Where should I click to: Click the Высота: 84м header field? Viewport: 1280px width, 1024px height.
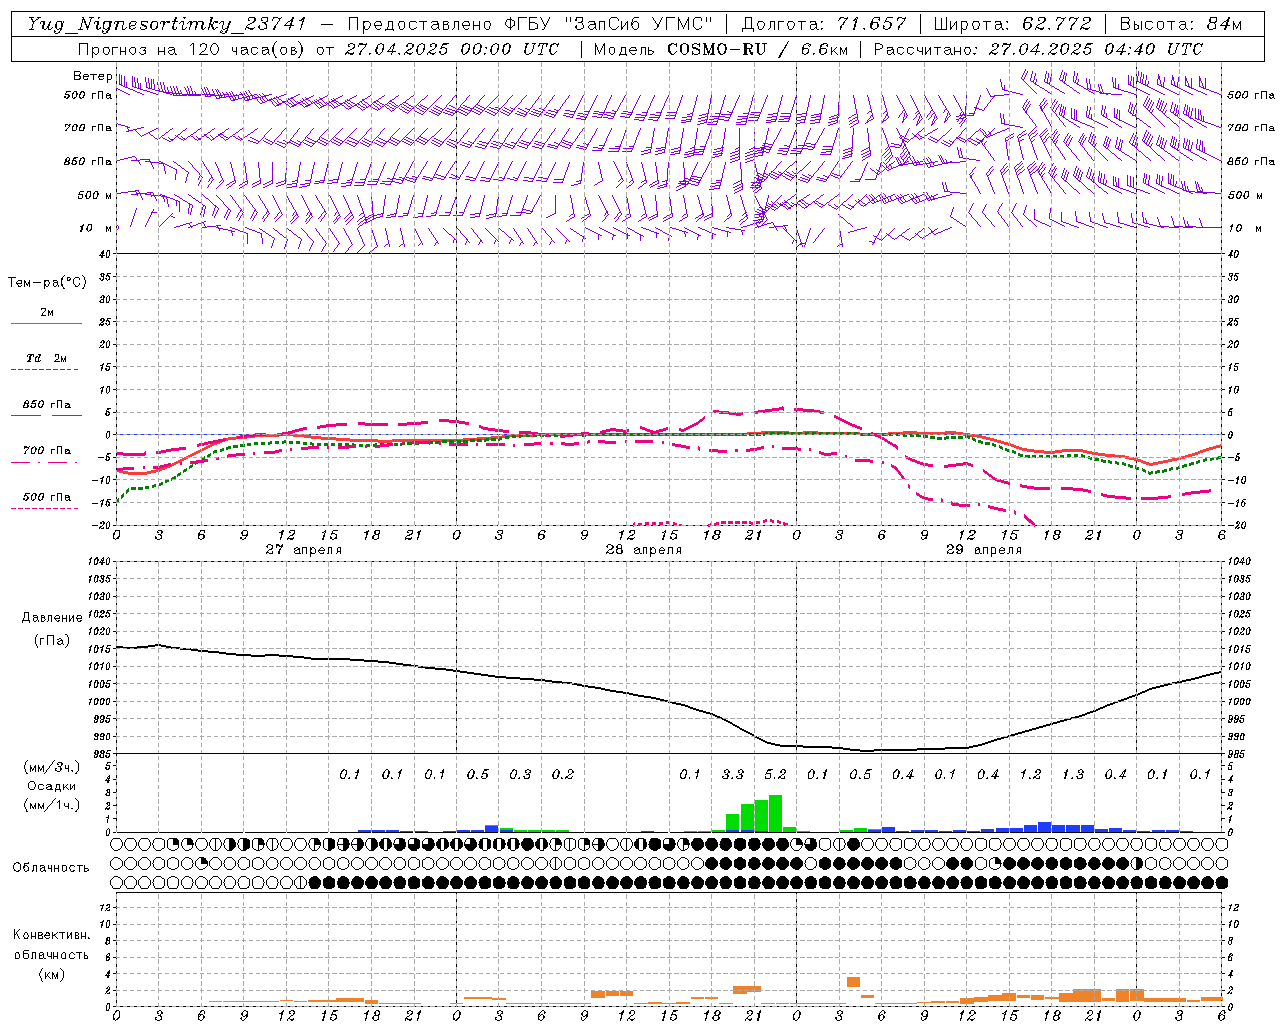tap(1181, 24)
